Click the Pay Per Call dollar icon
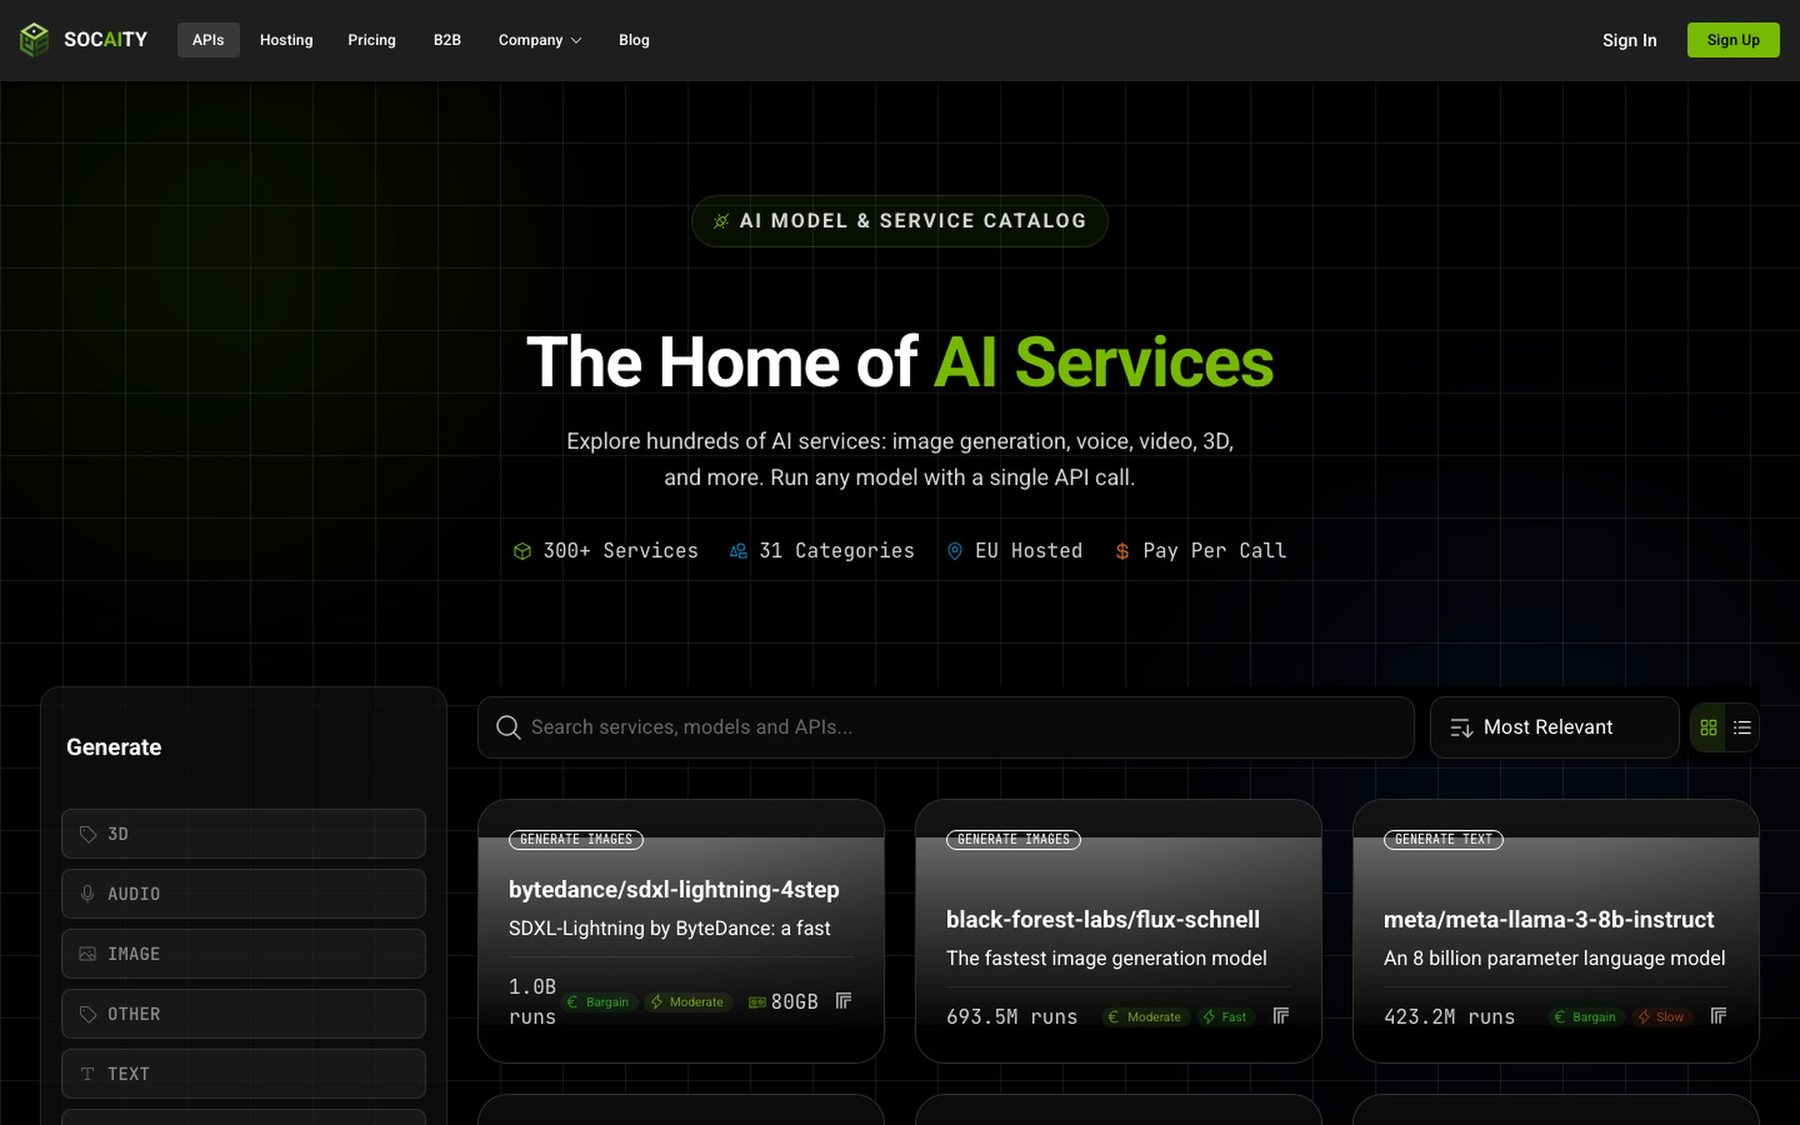Viewport: 1800px width, 1125px height. [x=1122, y=551]
